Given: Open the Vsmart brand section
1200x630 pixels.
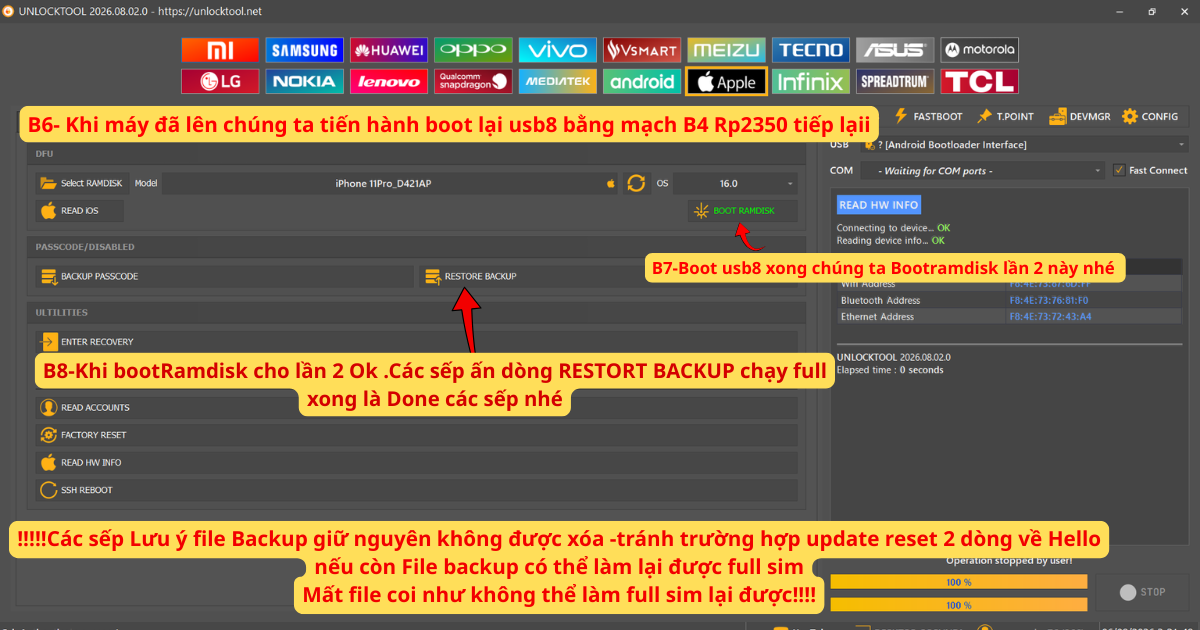Looking at the screenshot, I should click(x=642, y=50).
